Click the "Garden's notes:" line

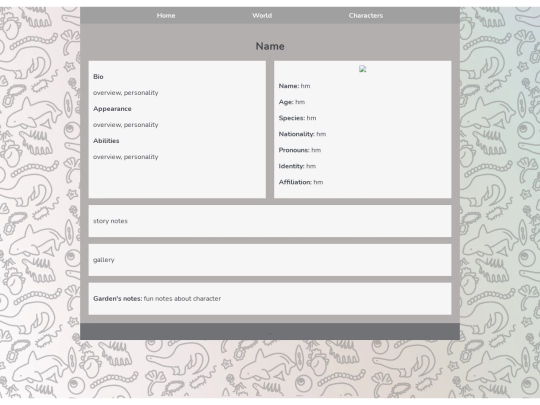click(157, 299)
